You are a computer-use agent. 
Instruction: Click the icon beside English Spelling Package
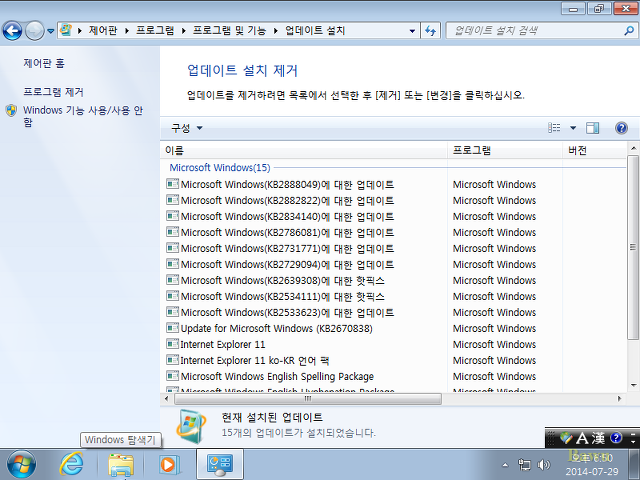[172, 376]
